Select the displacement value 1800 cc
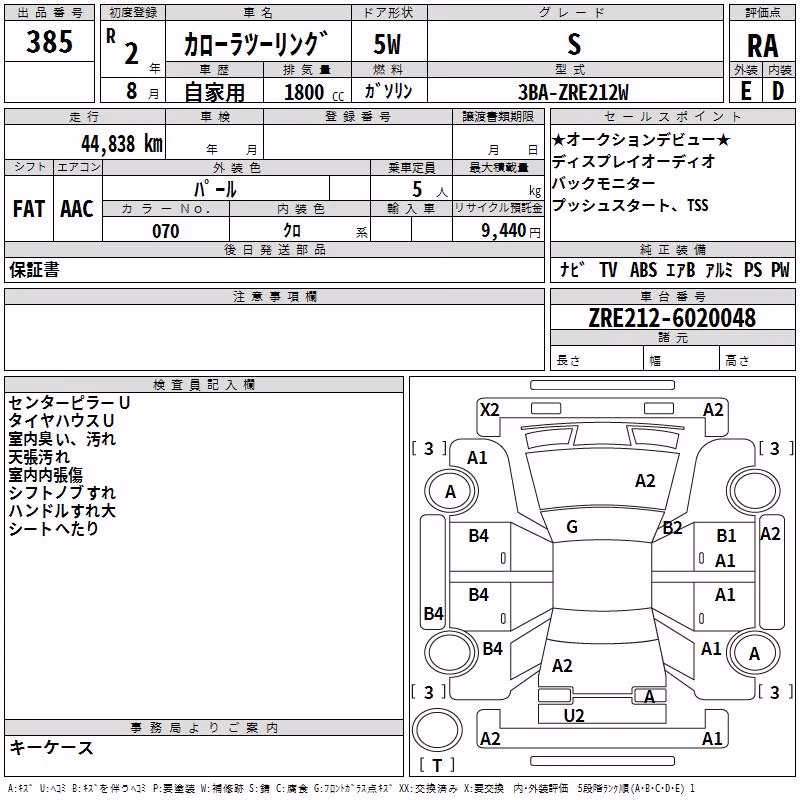Viewport: 800px width, 800px height. (x=314, y=92)
